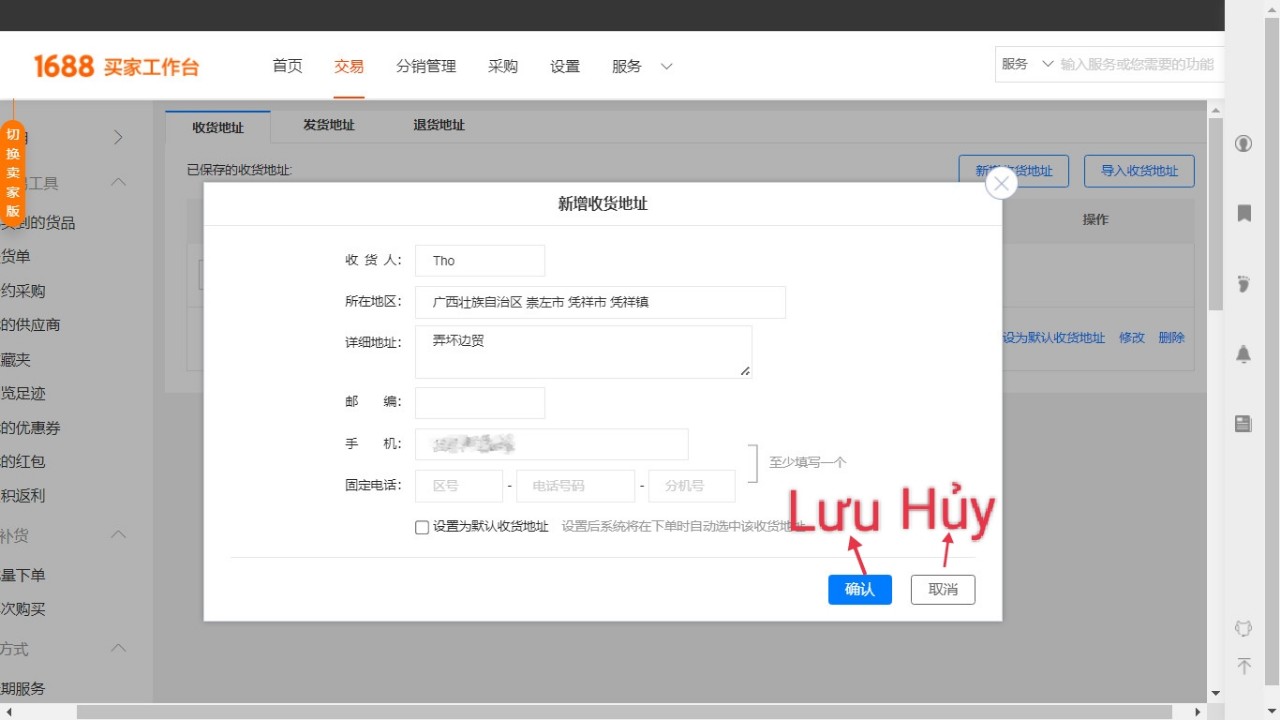Click the blue 确认 button

(860, 590)
